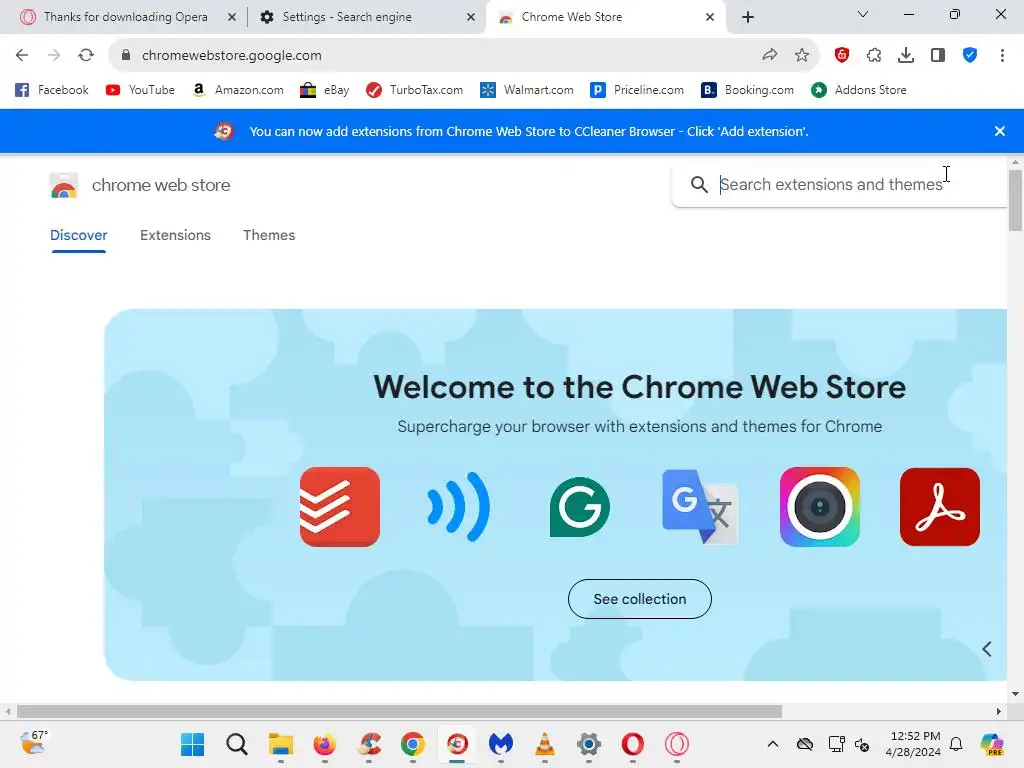Open the Adobe Acrobat extension icon
The image size is (1024, 768).
[x=940, y=507]
